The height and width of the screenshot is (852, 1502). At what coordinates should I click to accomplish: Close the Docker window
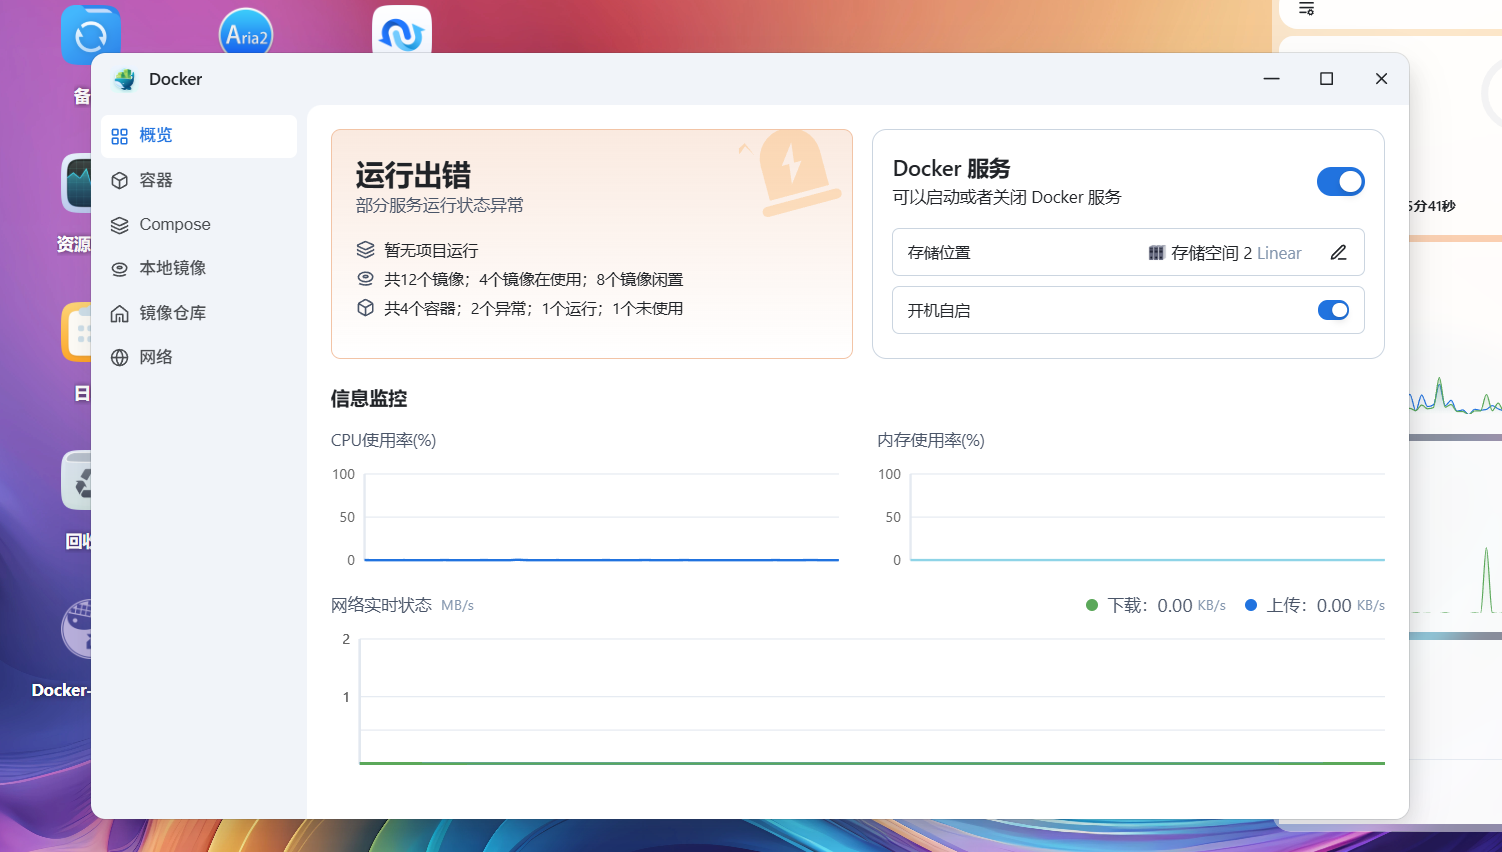tap(1381, 79)
